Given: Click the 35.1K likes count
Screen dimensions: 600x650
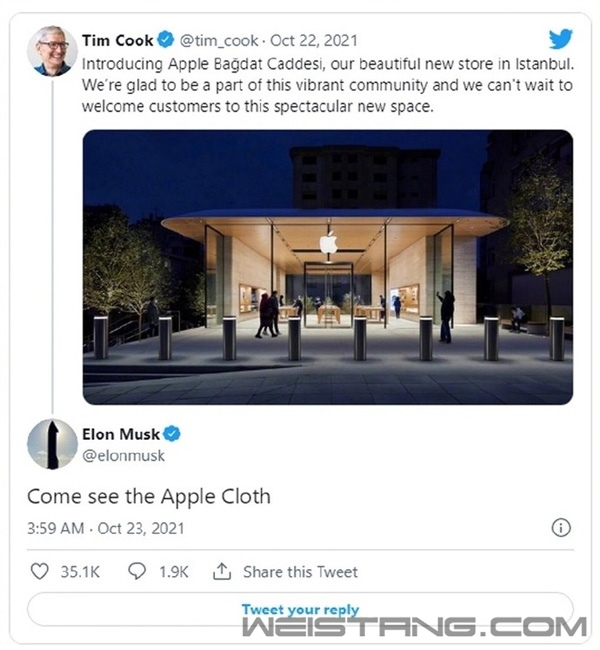Looking at the screenshot, I should [80, 572].
